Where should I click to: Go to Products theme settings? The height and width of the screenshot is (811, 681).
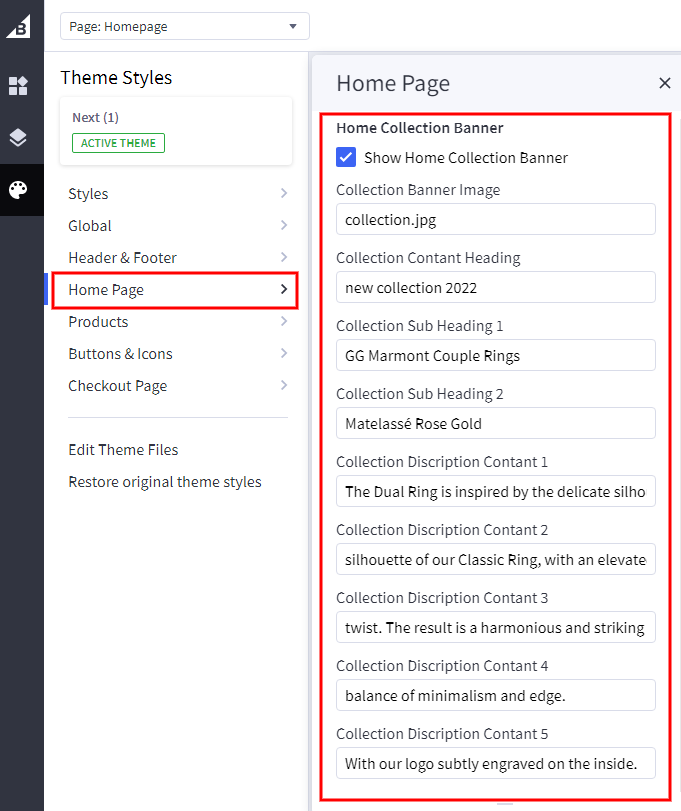(98, 322)
